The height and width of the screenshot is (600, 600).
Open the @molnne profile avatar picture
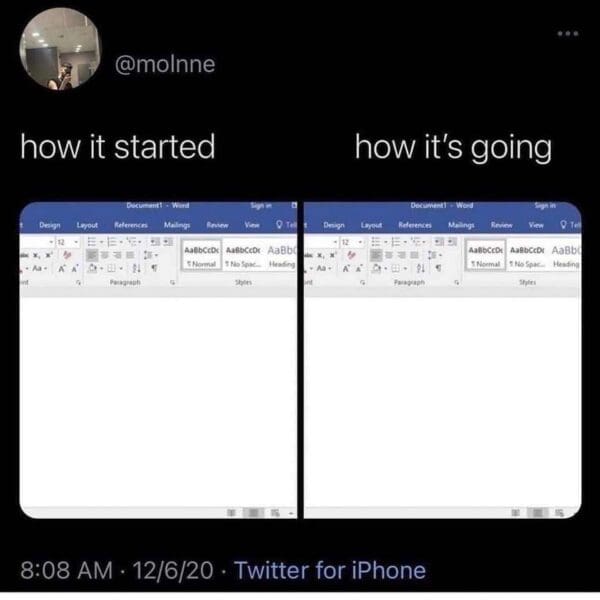click(60, 49)
